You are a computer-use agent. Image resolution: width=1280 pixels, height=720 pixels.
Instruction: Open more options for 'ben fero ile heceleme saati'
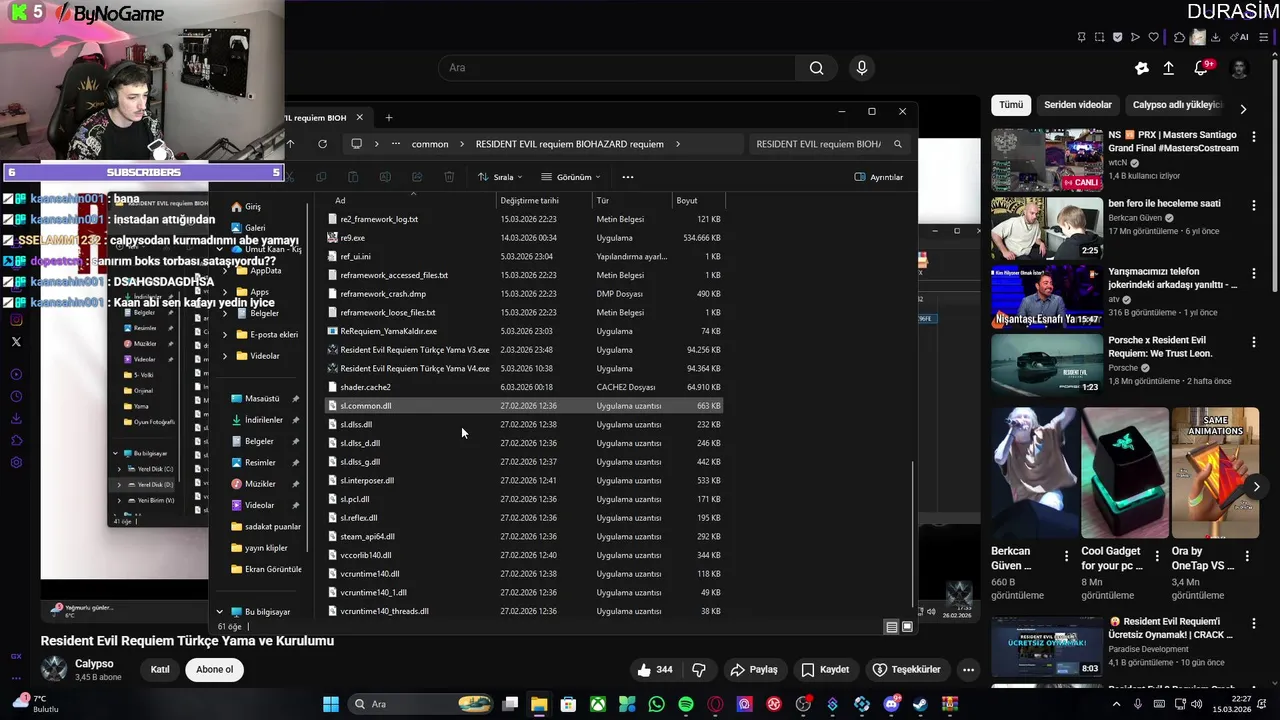tap(1254, 205)
